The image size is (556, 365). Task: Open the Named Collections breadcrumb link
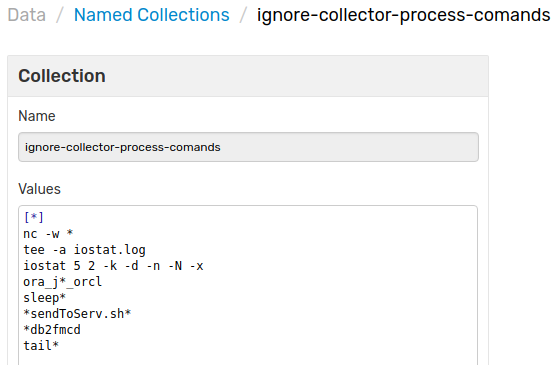(151, 15)
